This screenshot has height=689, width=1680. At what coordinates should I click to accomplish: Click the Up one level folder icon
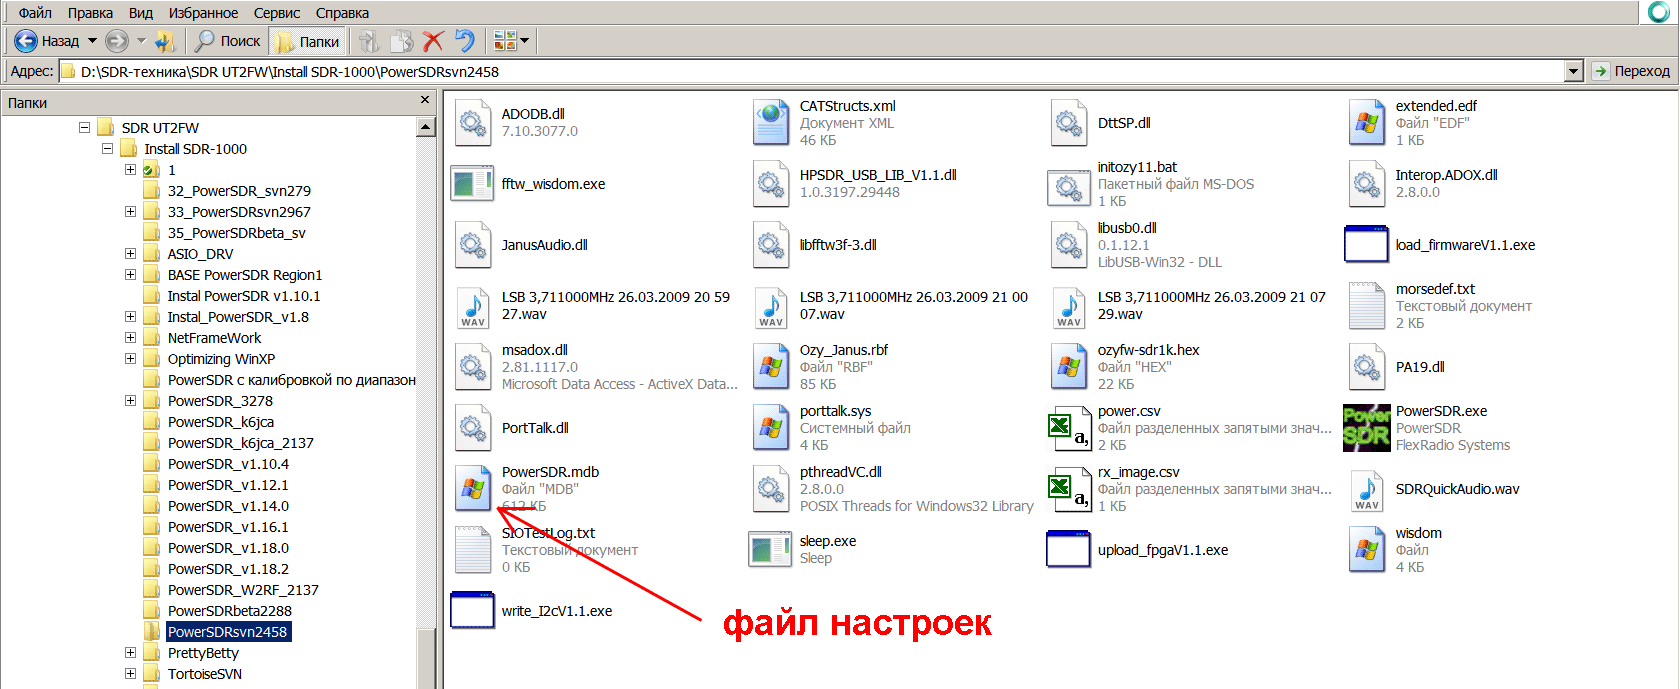[165, 41]
